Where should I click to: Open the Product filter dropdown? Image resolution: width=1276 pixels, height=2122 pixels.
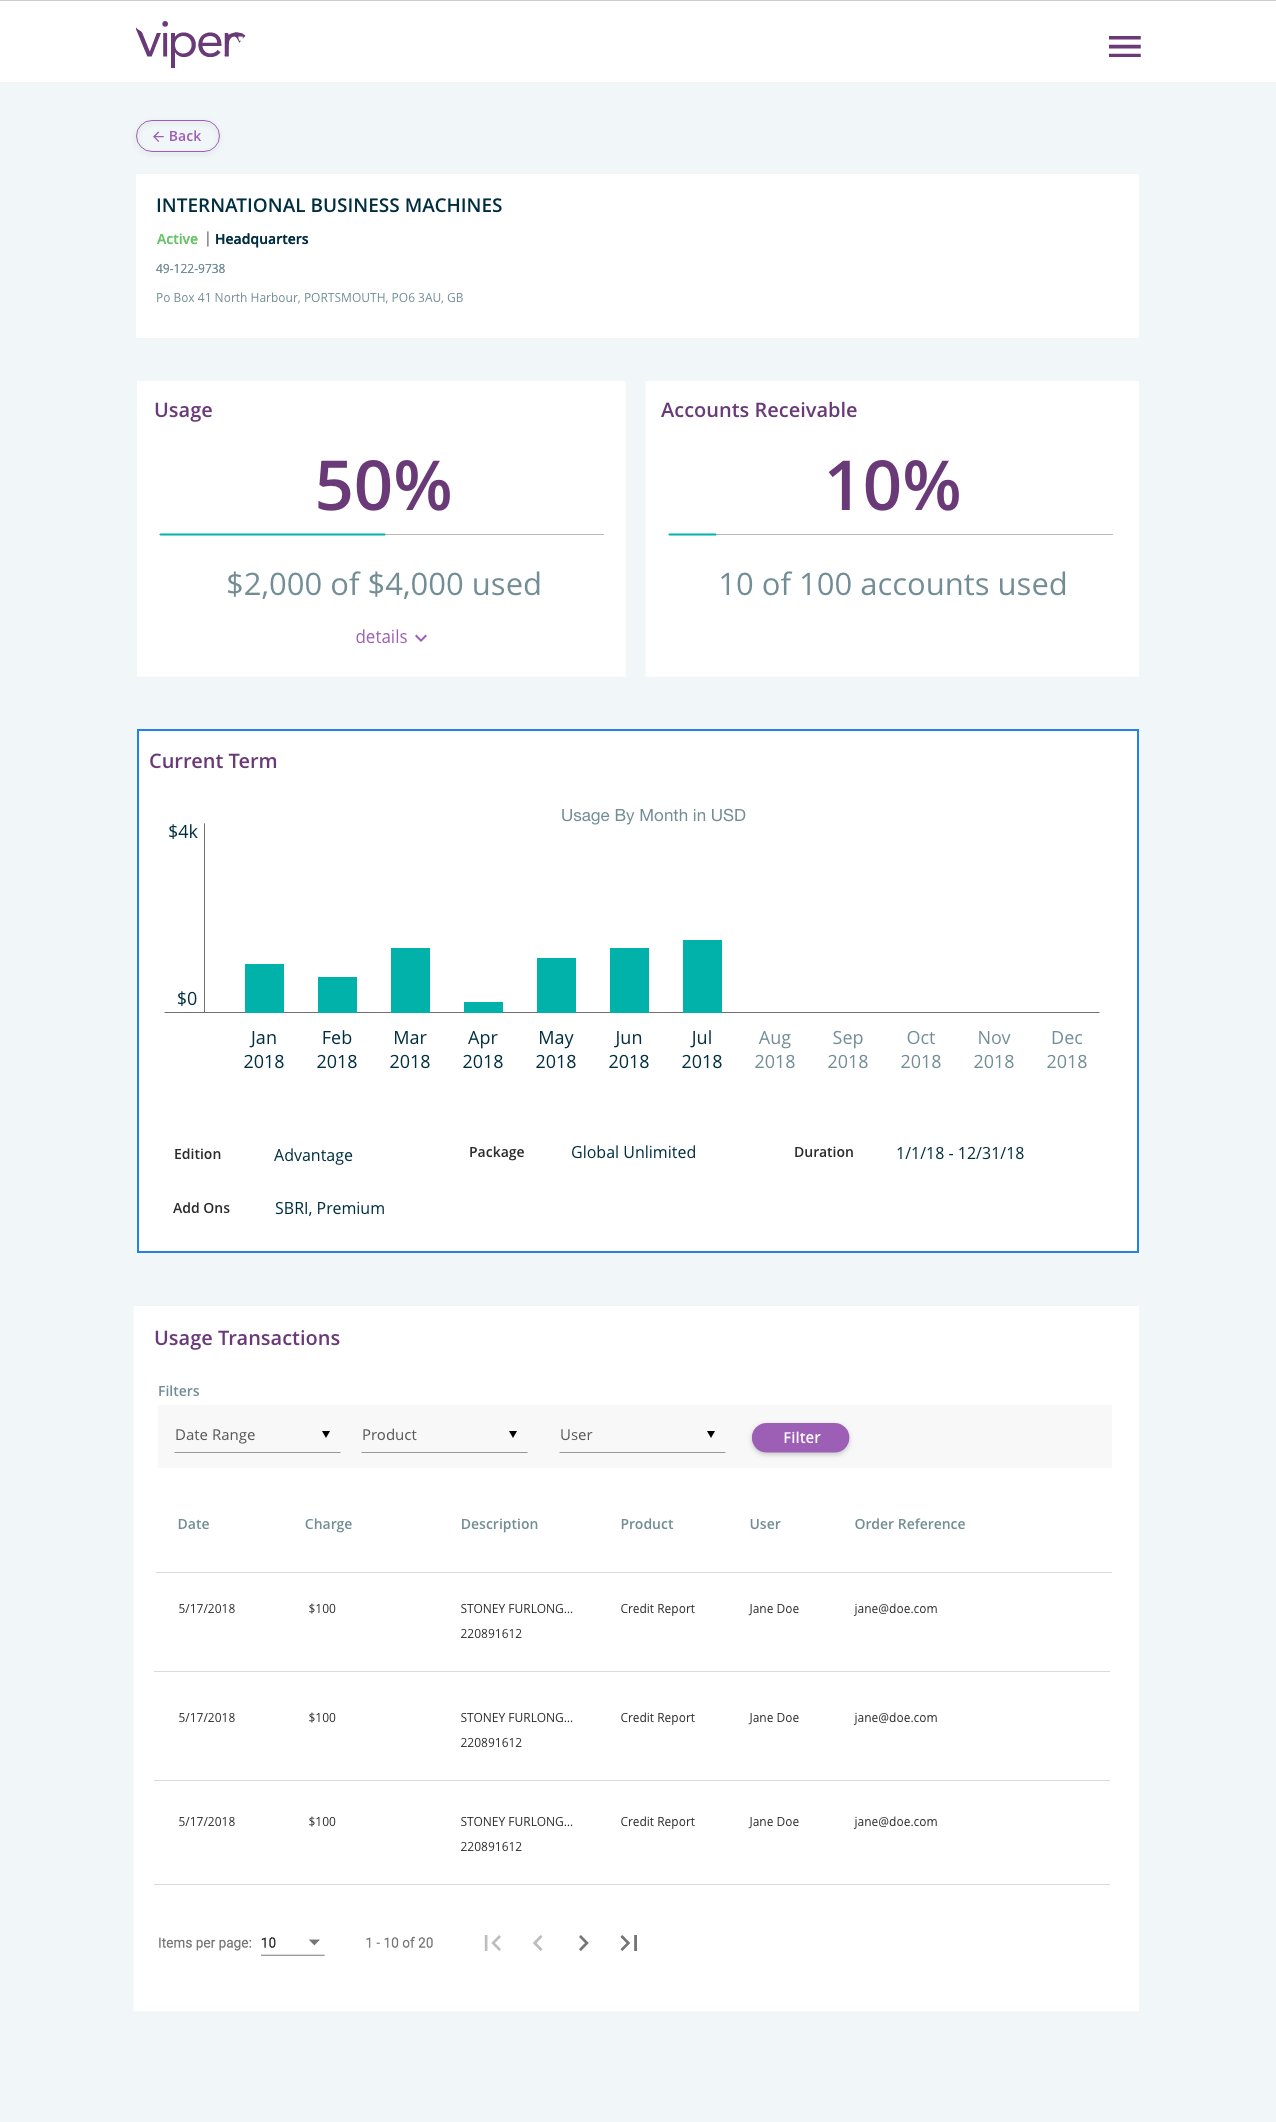coord(443,1435)
